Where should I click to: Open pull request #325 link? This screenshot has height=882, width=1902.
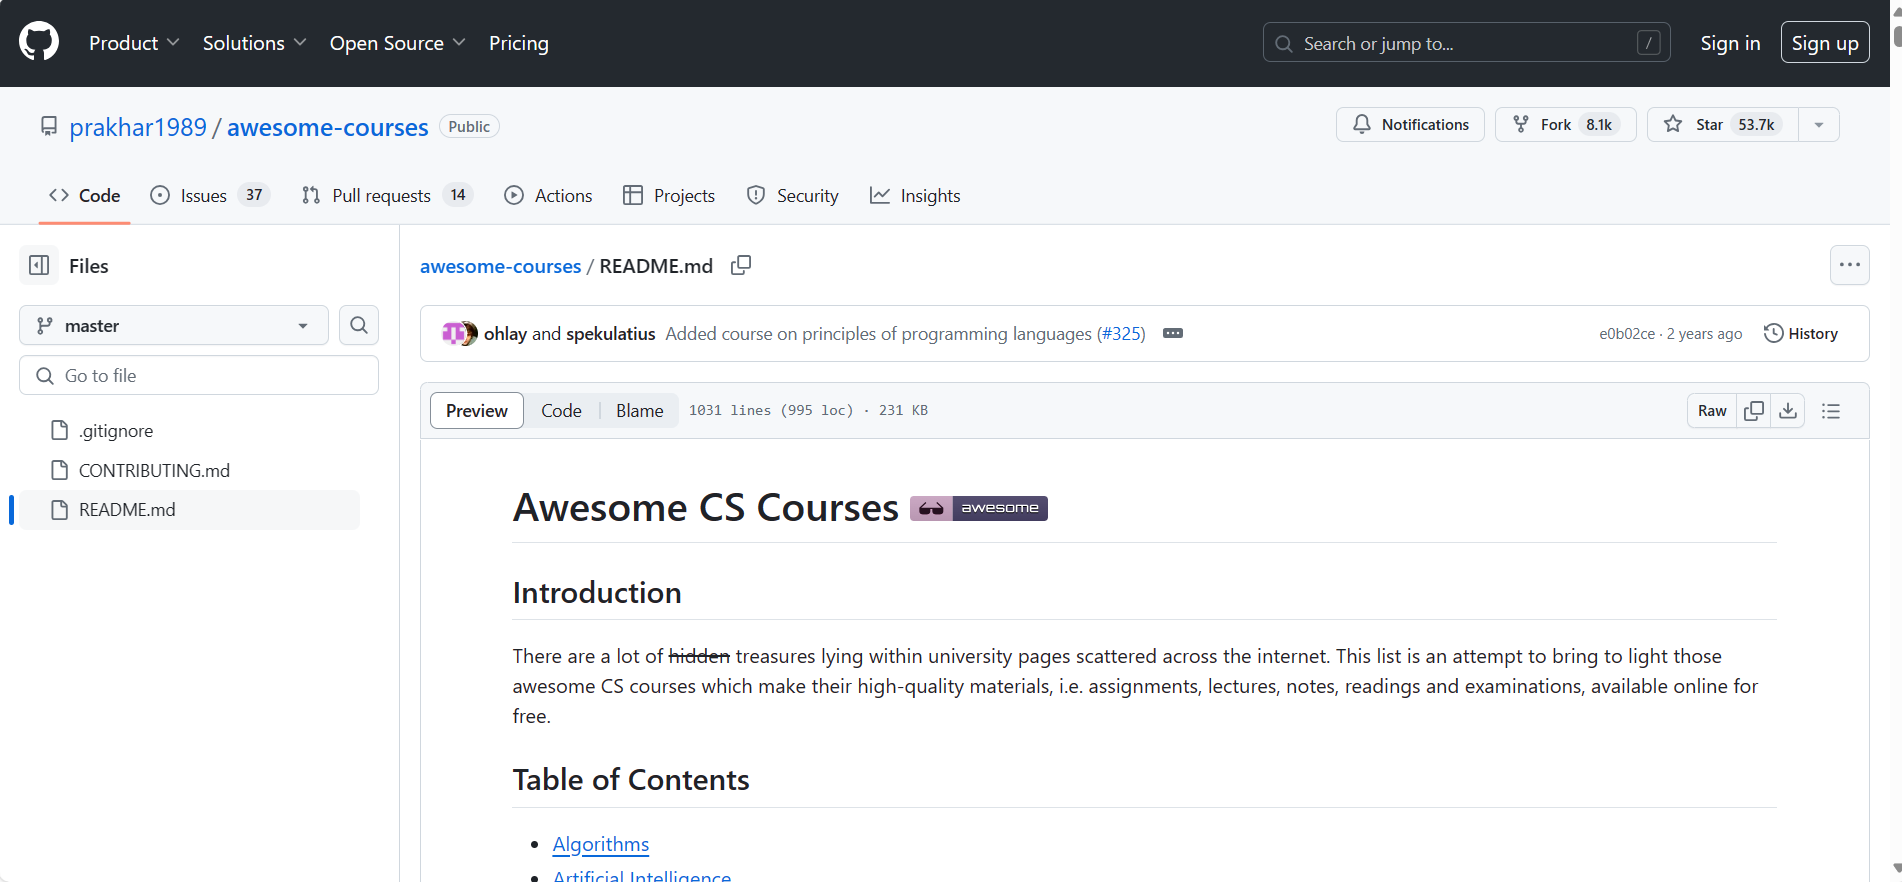[1121, 334]
